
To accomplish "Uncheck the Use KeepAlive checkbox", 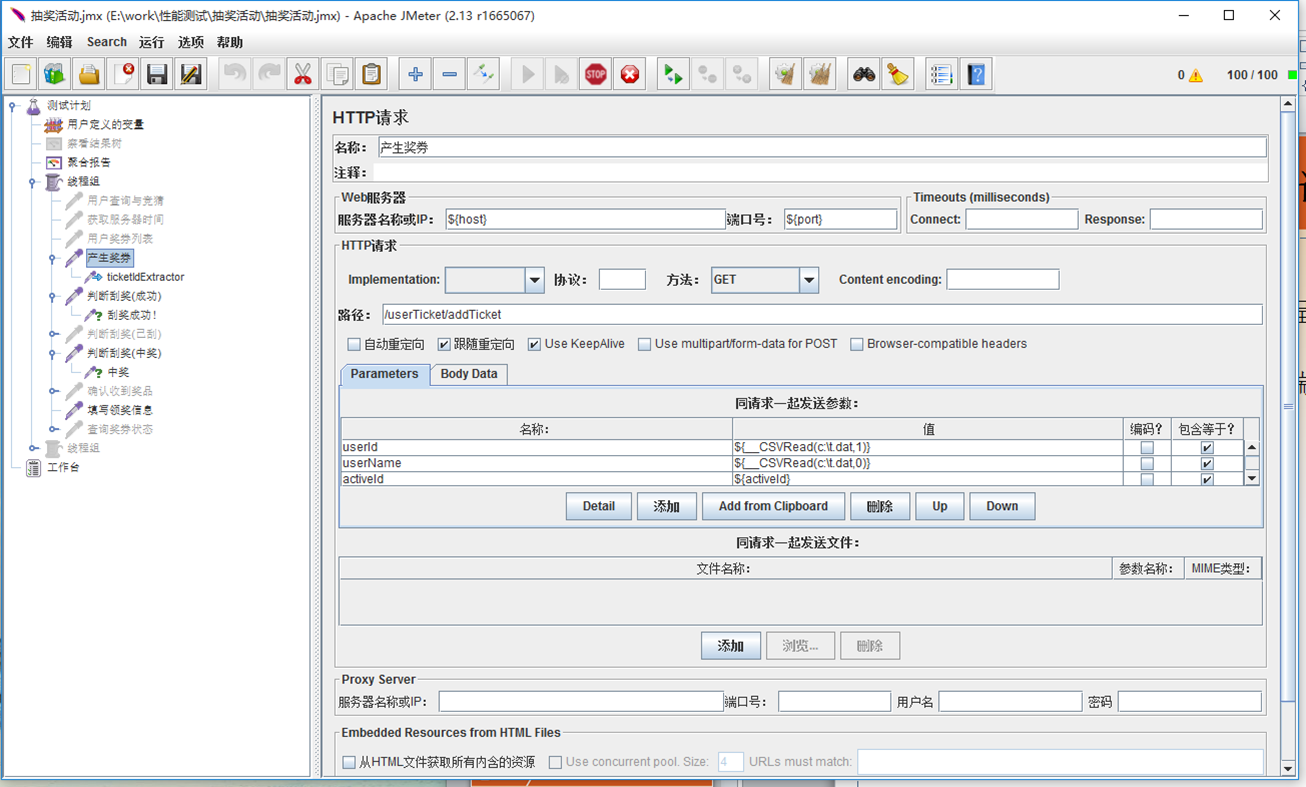I will click(535, 344).
